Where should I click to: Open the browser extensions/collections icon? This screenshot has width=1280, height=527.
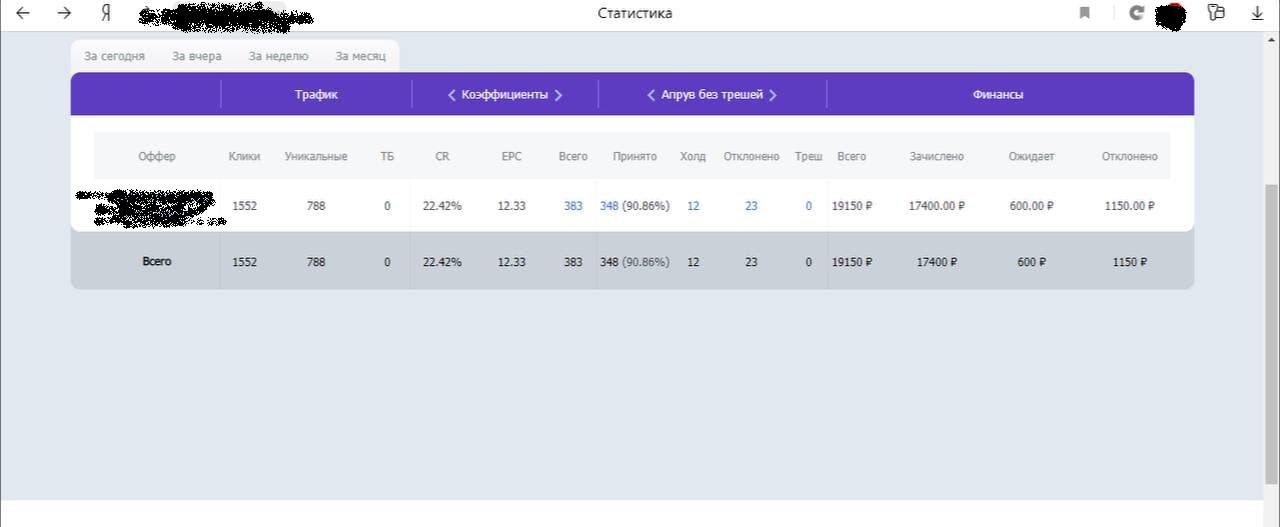(x=1216, y=13)
